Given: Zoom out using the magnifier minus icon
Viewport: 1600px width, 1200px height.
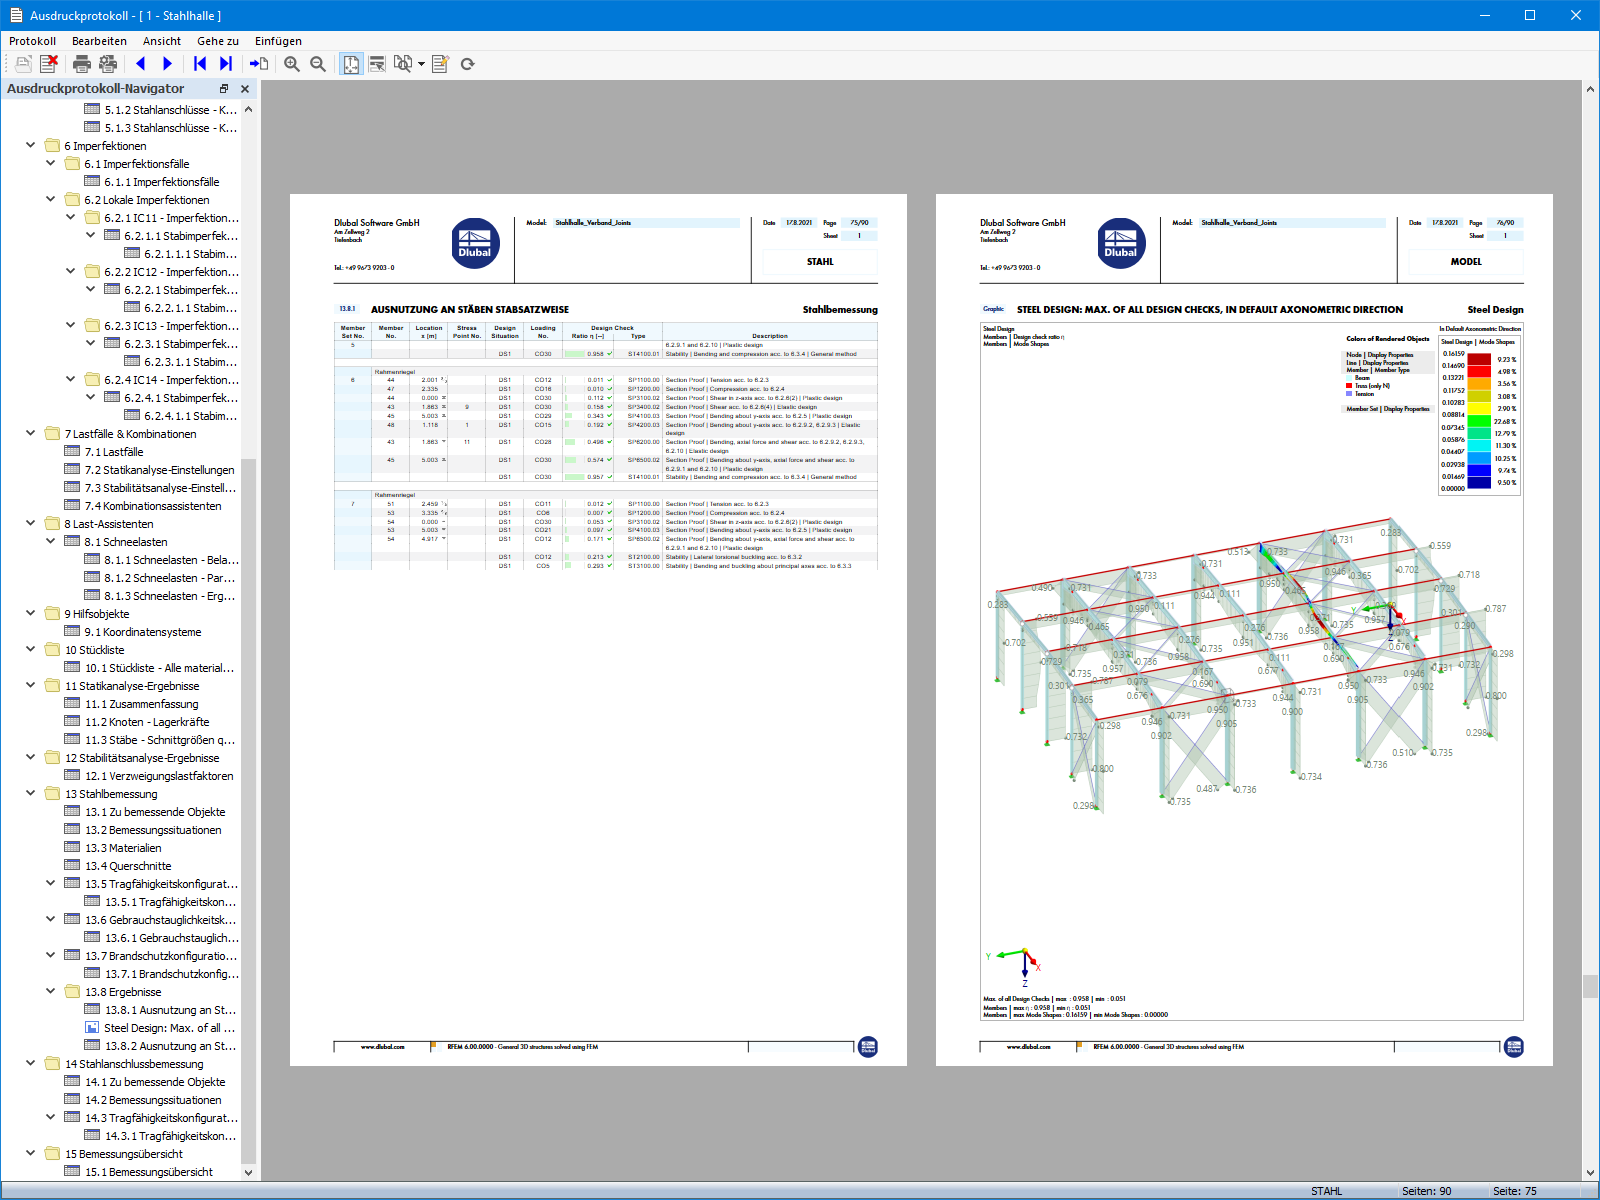Looking at the screenshot, I should [x=316, y=63].
